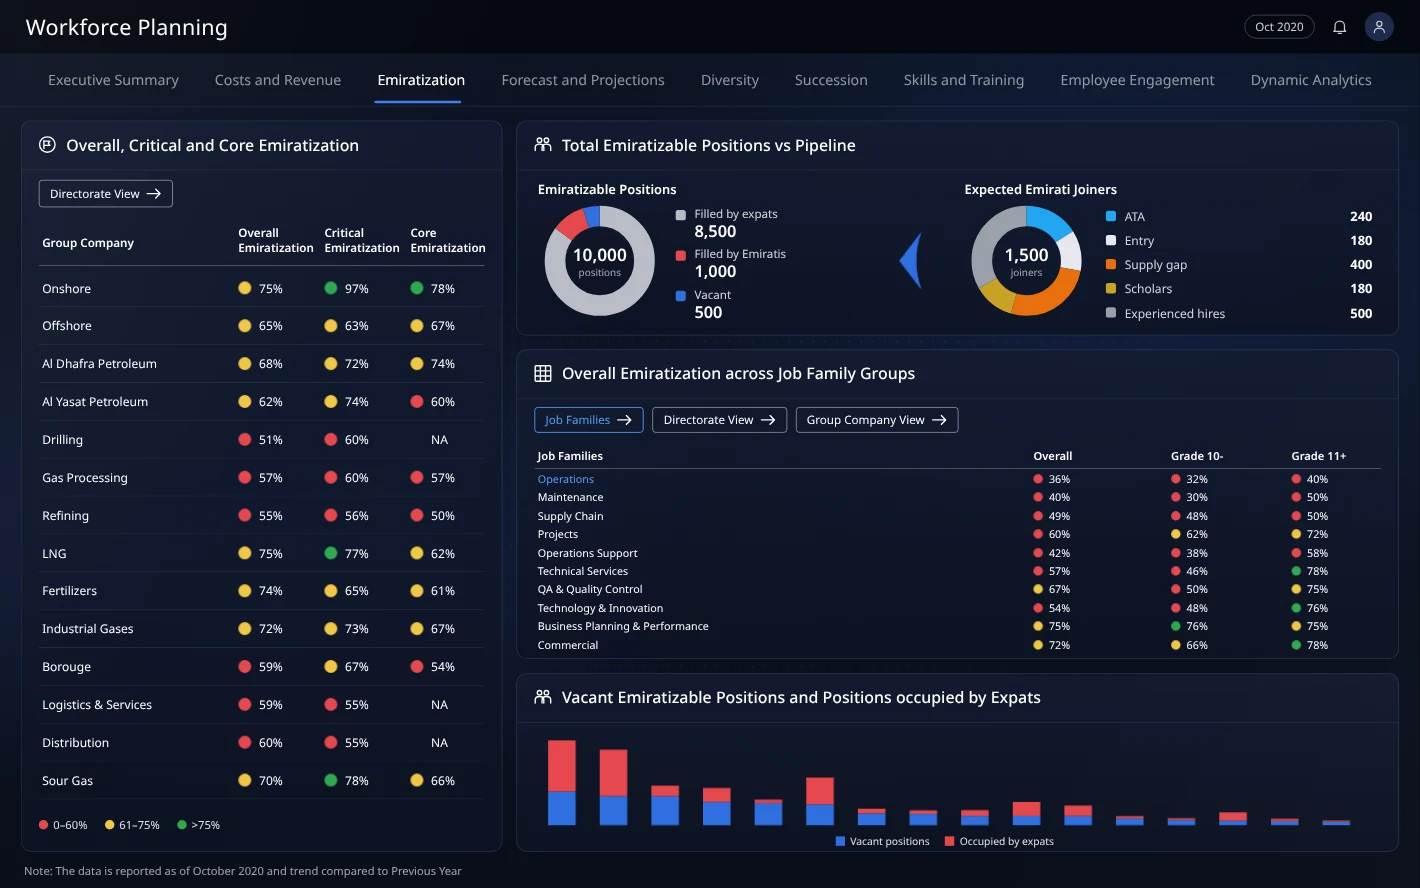Open the Group Company View button
This screenshot has height=888, width=1420.
tap(877, 420)
